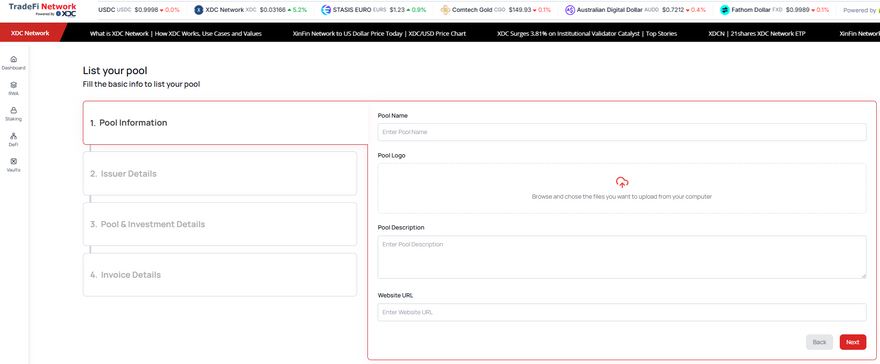880x364 pixels.
Task: Click the Fathom Dollar coin icon in ticker
Action: coord(725,10)
